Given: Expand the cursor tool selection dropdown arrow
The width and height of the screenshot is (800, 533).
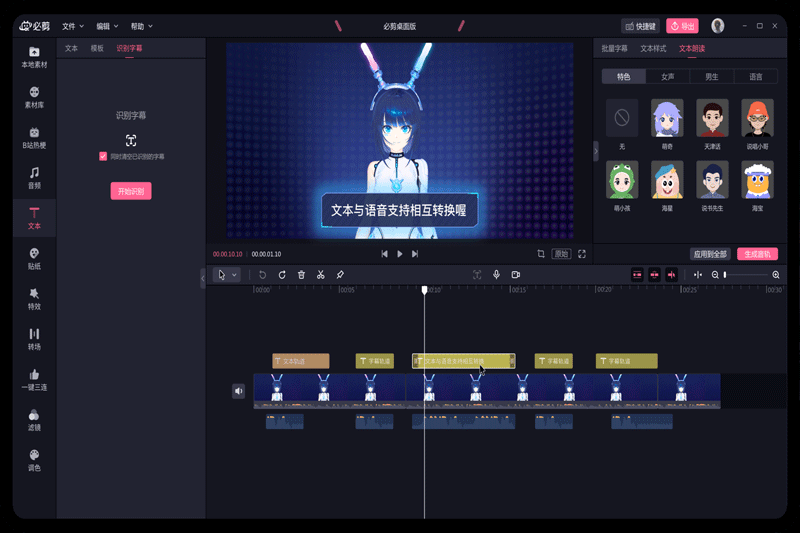Looking at the screenshot, I should [x=235, y=274].
